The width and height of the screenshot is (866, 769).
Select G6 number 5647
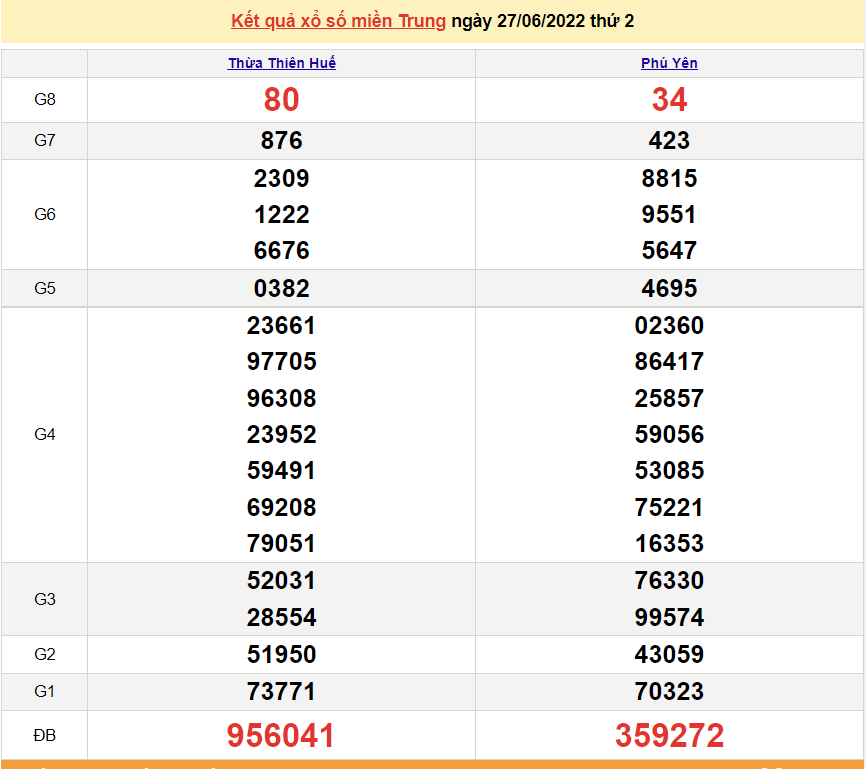(669, 250)
